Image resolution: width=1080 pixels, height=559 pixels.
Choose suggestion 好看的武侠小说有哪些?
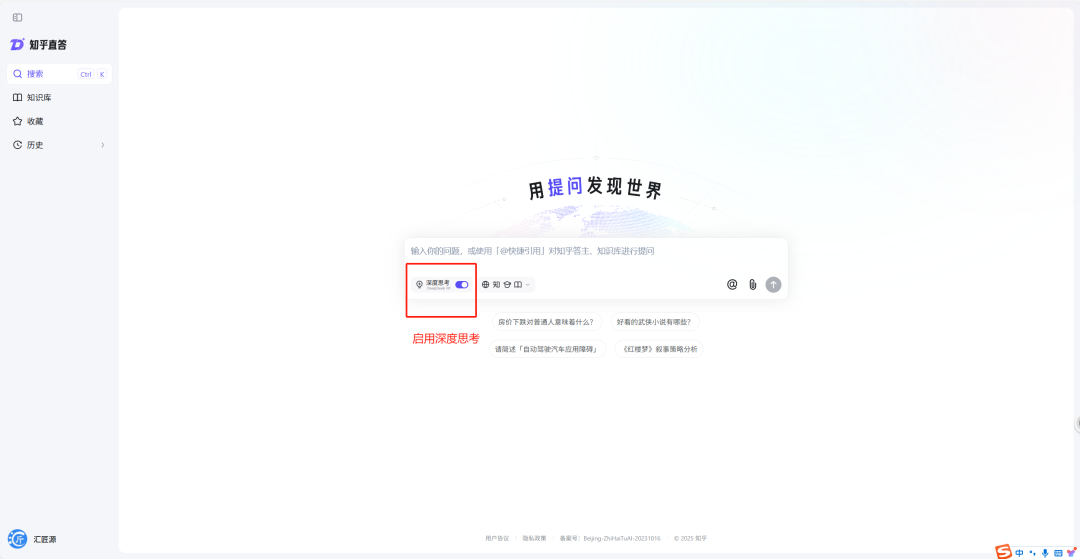tap(654, 321)
